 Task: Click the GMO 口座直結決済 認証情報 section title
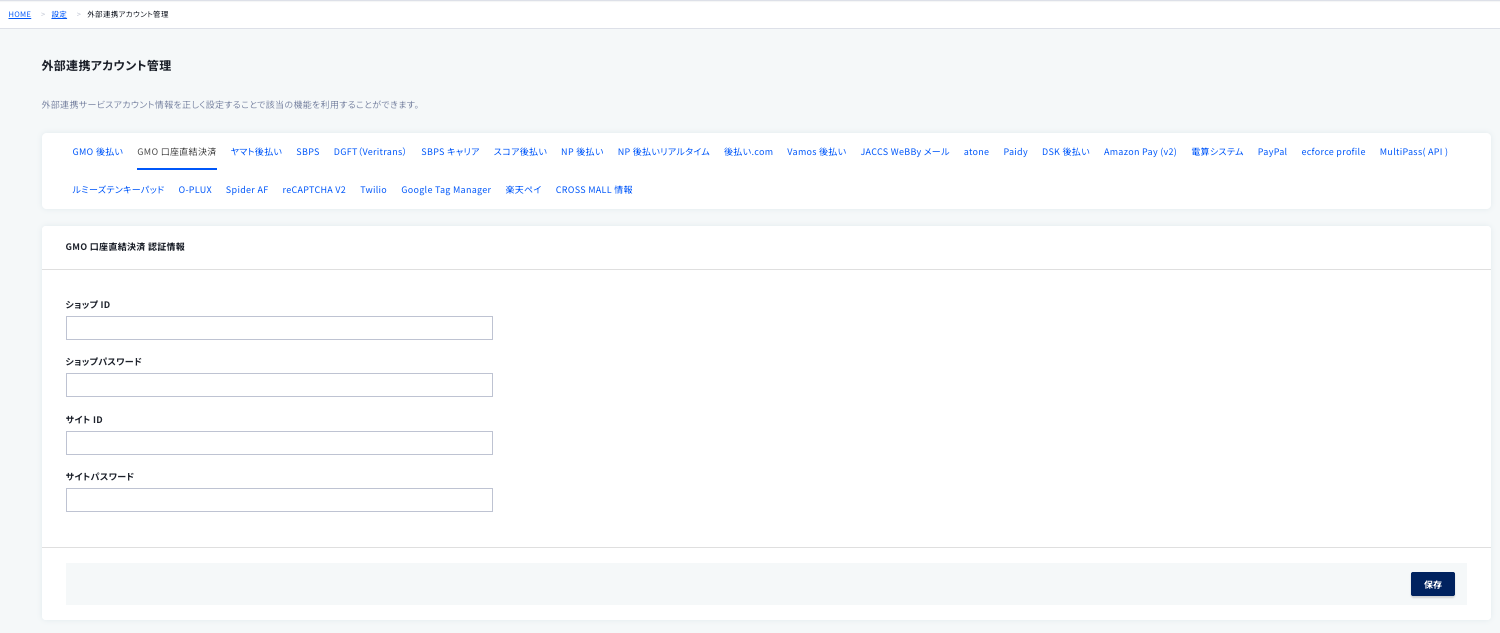tap(125, 246)
